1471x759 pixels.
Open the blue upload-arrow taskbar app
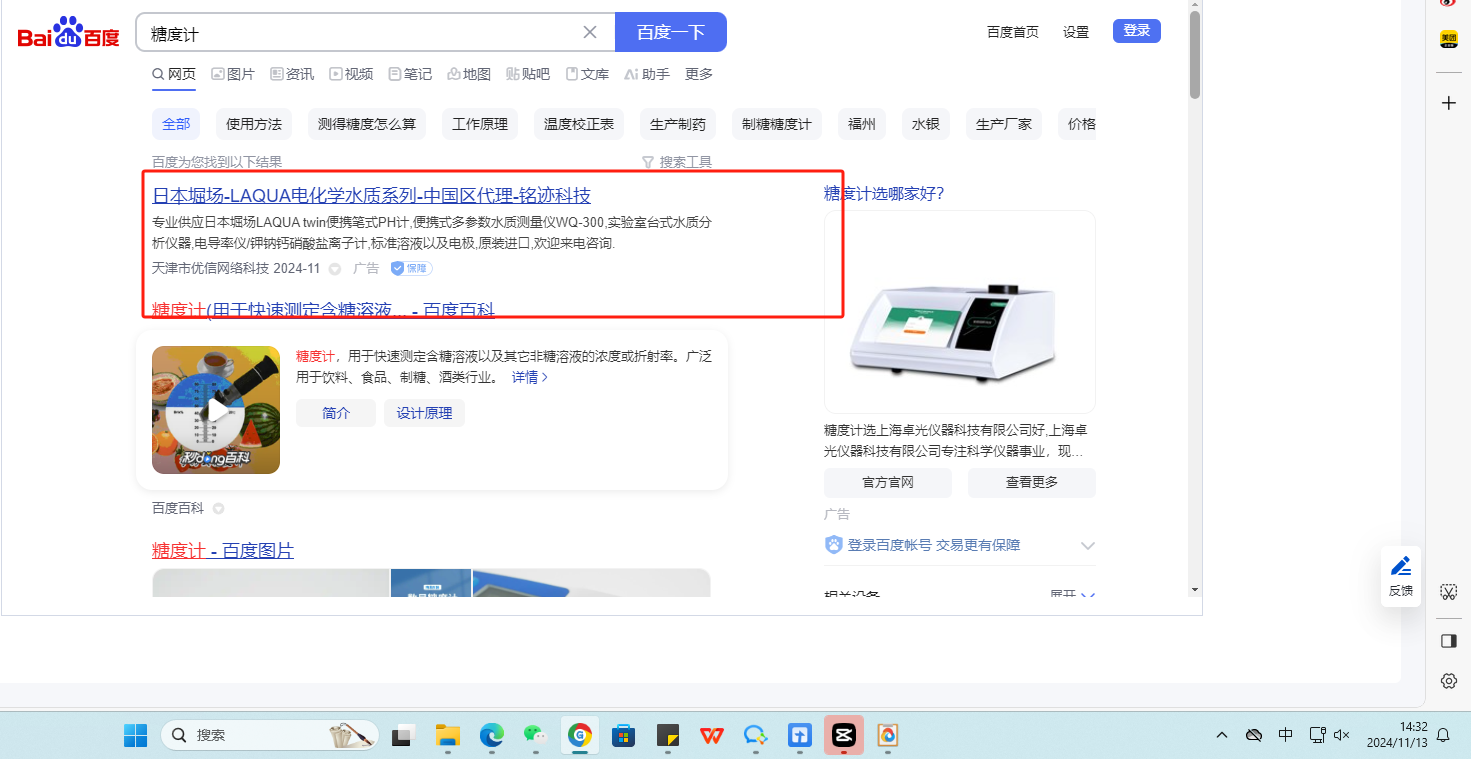[x=799, y=736]
